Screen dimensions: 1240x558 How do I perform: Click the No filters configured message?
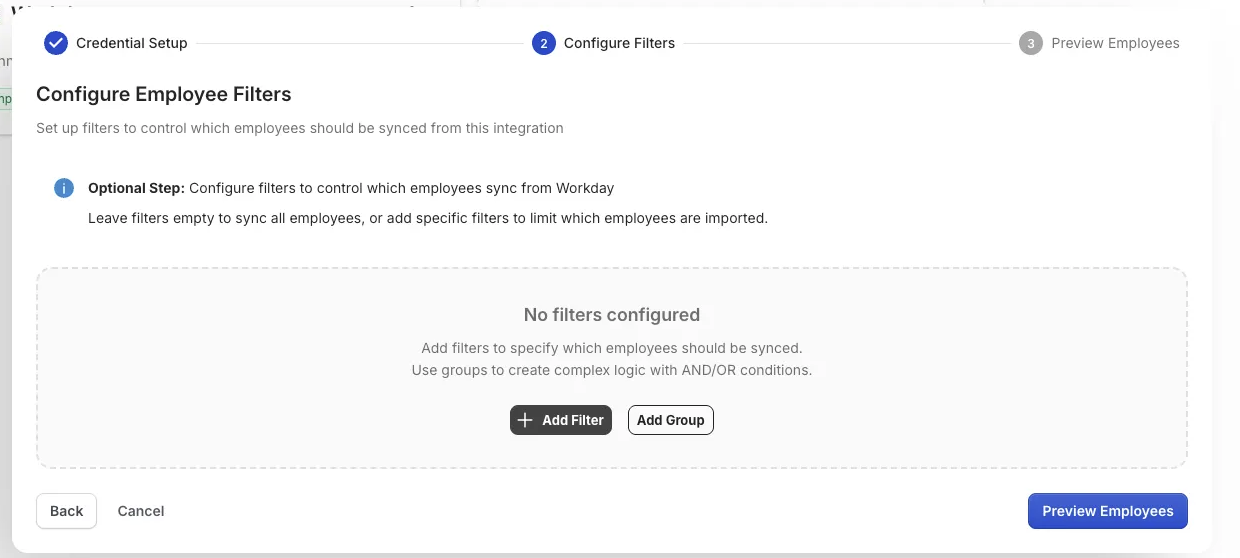[x=612, y=315]
